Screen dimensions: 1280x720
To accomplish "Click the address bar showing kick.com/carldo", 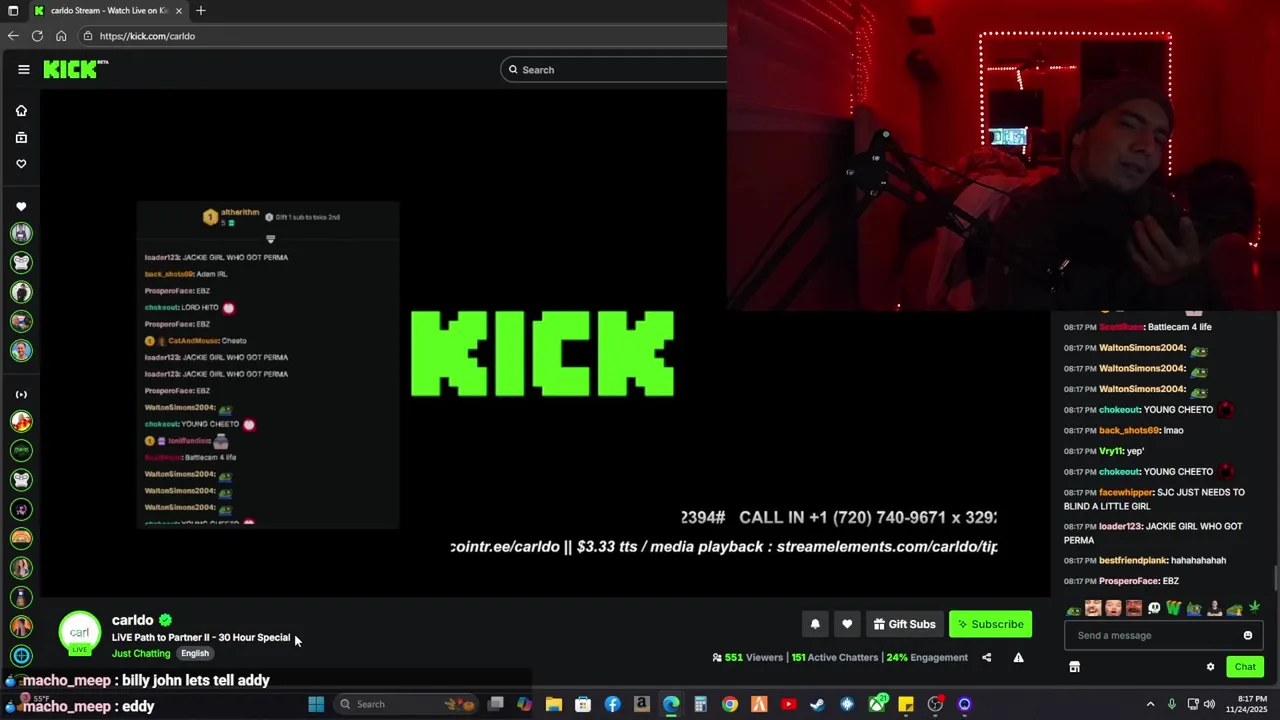I will click(x=400, y=36).
